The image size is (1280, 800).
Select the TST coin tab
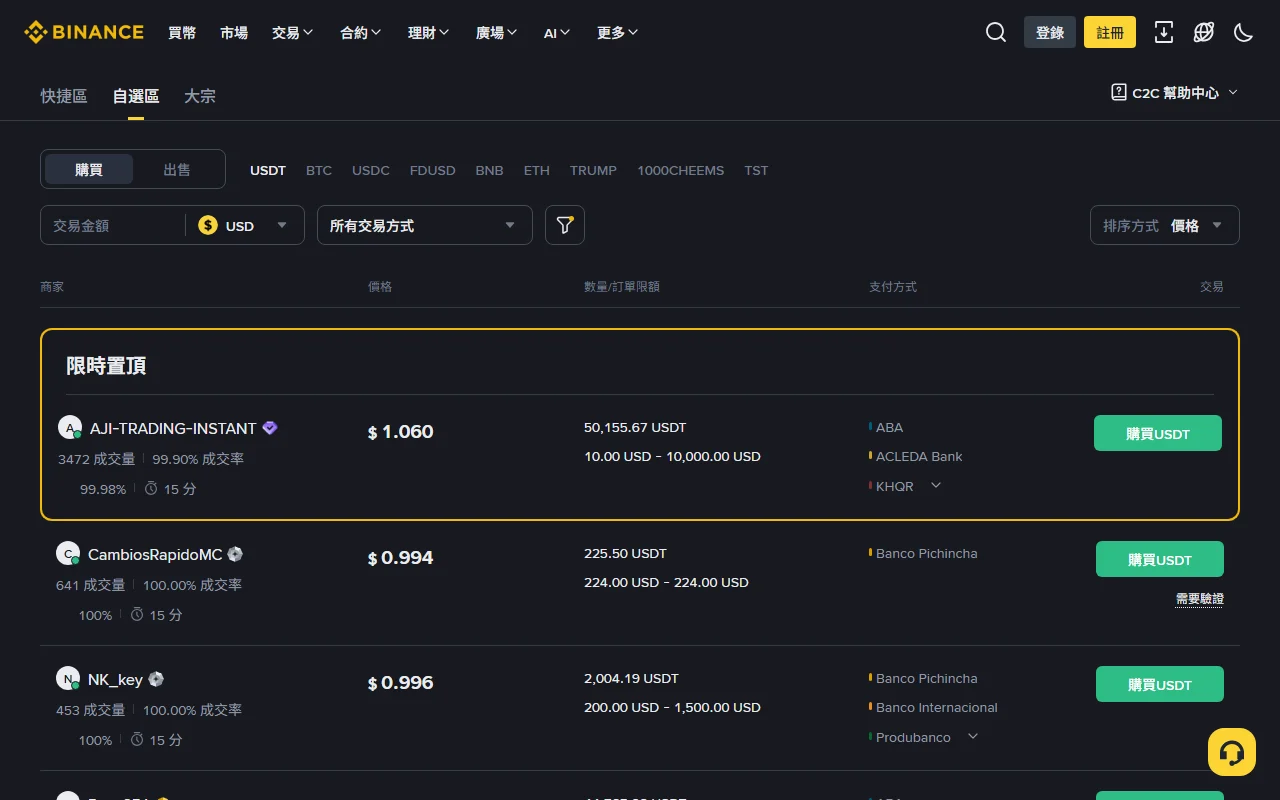pos(756,170)
